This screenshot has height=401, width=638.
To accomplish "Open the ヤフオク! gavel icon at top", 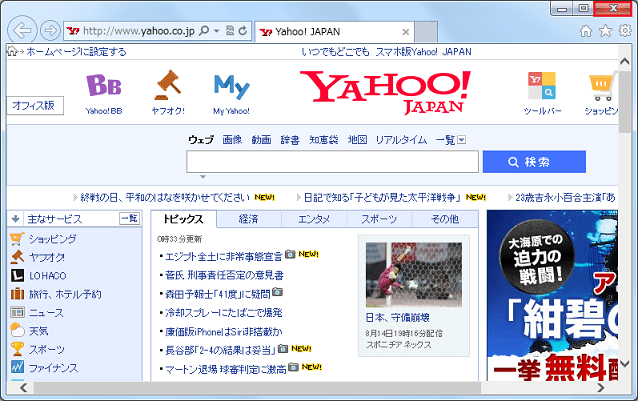I will click(168, 85).
